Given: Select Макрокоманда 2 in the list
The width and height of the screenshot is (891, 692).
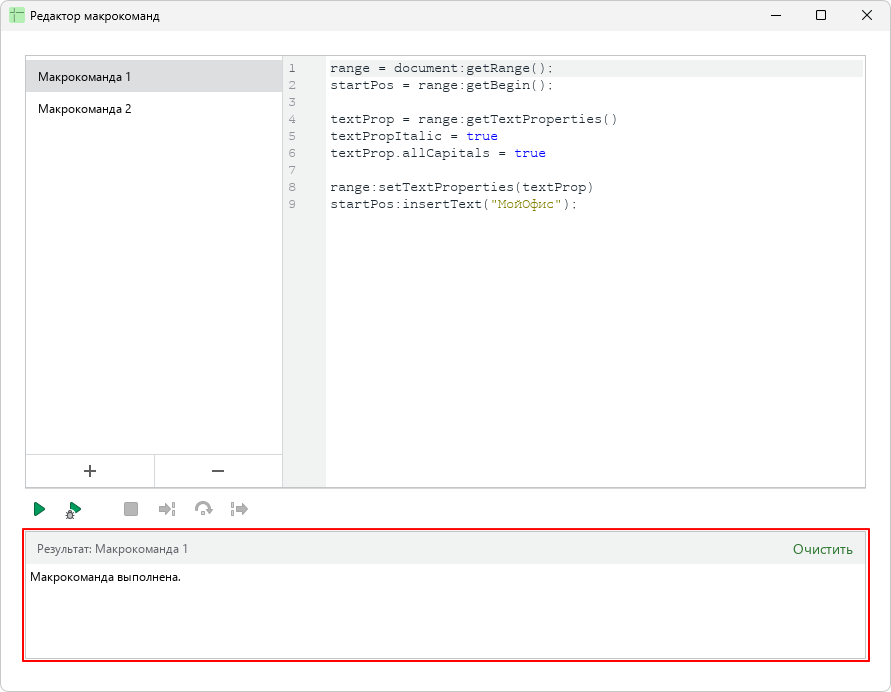Looking at the screenshot, I should tap(154, 109).
